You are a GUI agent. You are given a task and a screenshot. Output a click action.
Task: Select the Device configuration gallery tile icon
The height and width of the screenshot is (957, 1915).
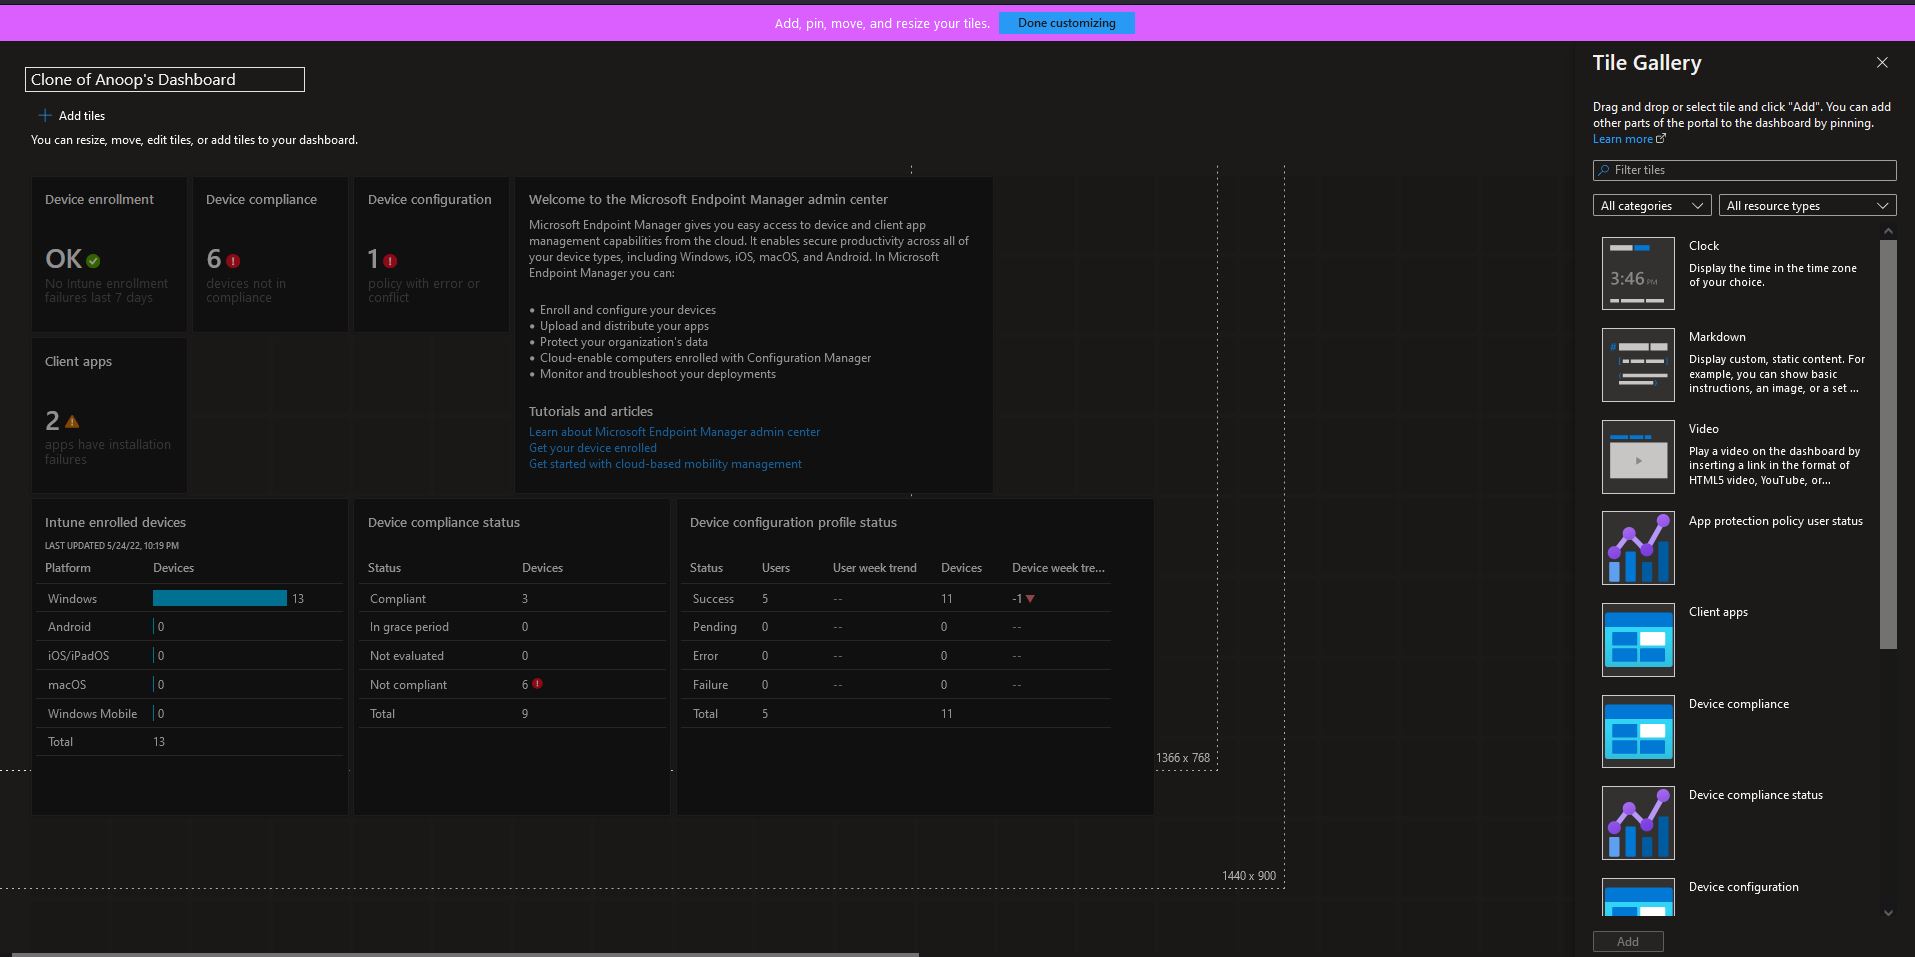coord(1638,897)
